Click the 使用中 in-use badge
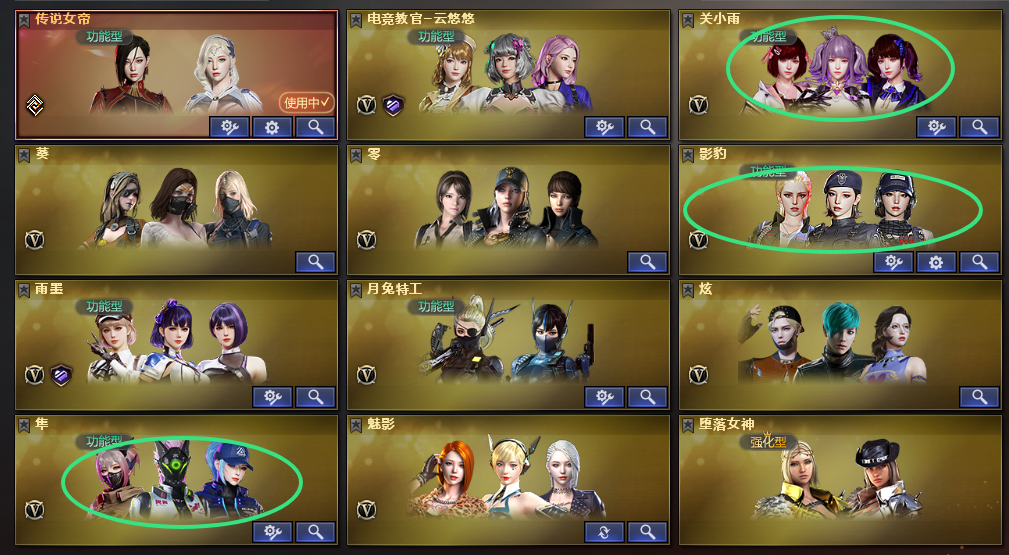1009x555 pixels. (x=307, y=102)
